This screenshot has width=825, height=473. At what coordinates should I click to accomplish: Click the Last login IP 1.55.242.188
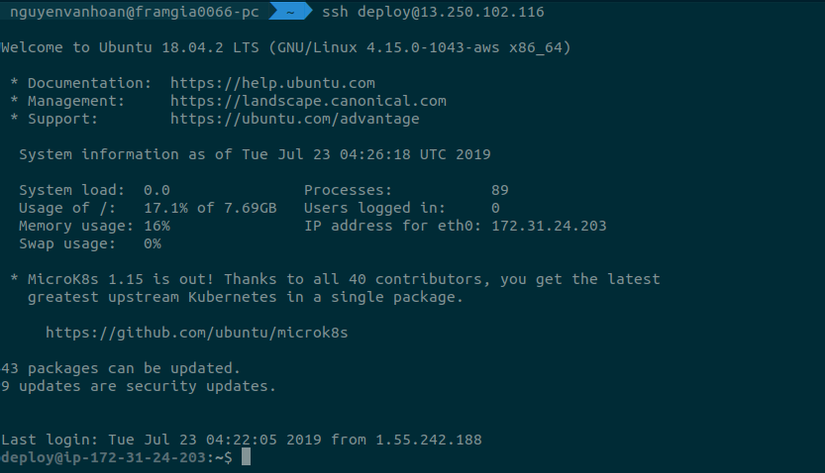[429, 439]
